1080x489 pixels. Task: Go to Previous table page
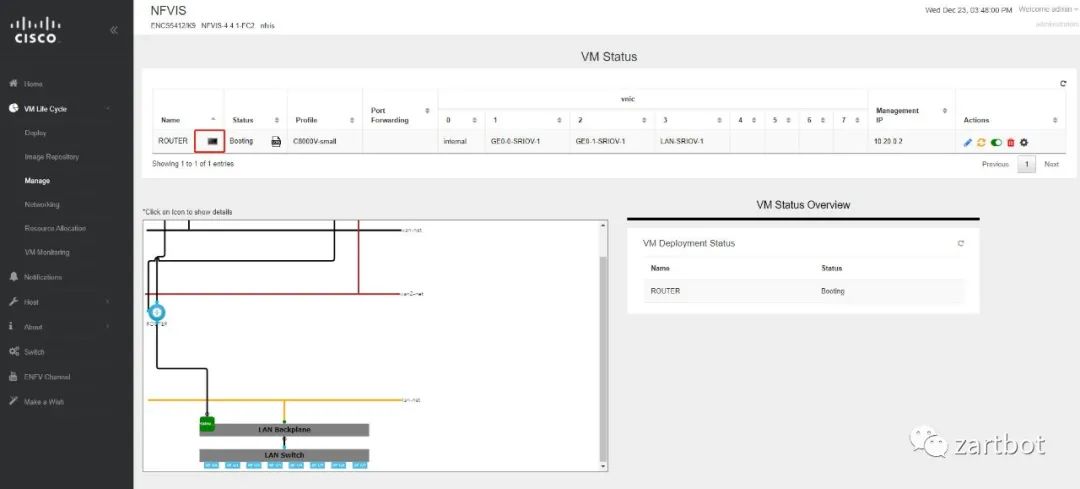click(x=995, y=165)
